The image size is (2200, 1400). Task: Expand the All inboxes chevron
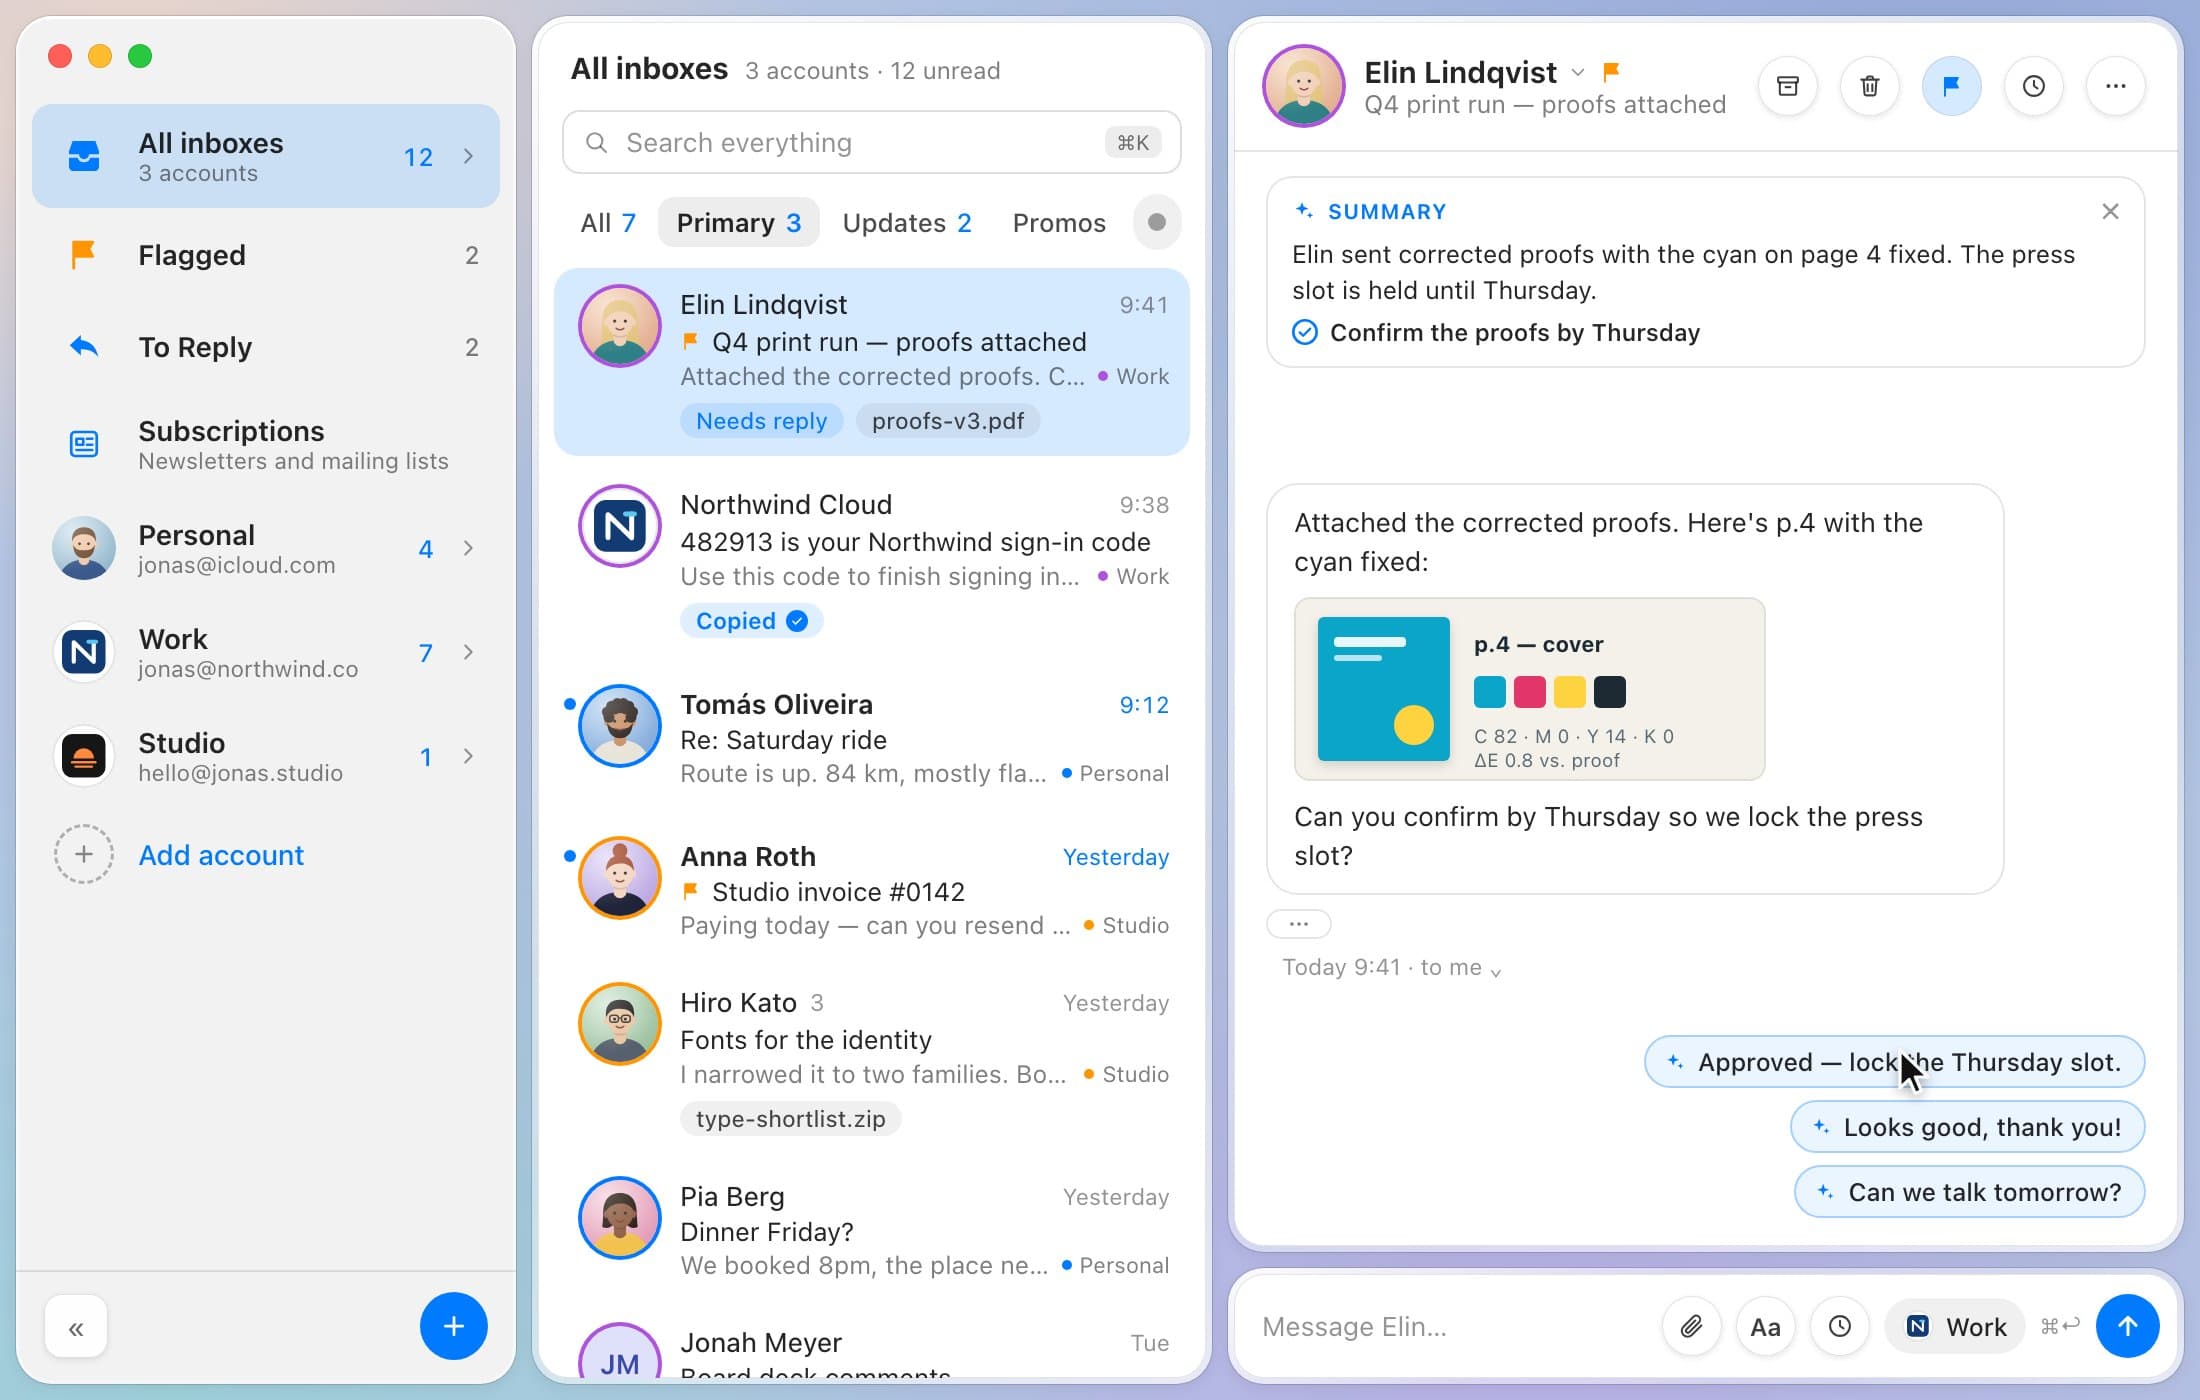(x=468, y=156)
